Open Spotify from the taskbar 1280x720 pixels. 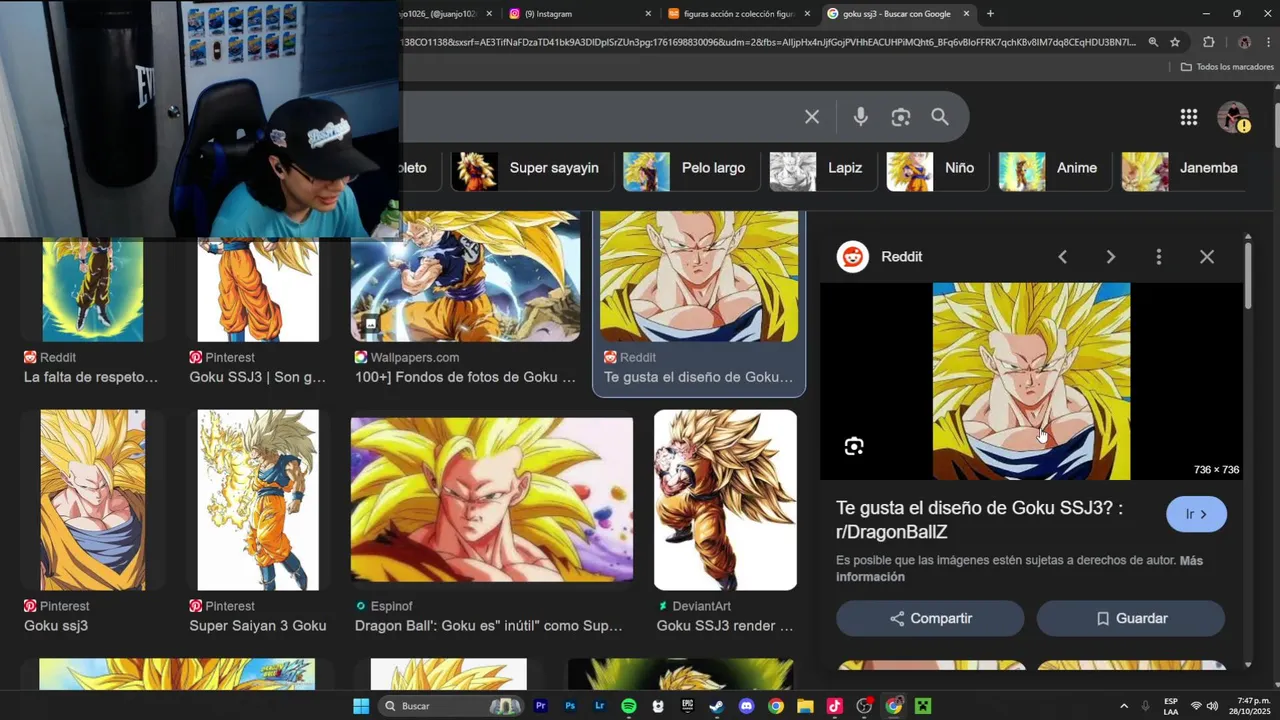tap(629, 706)
